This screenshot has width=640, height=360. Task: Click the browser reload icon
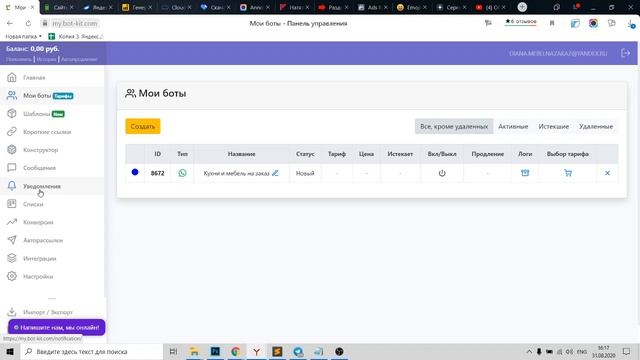point(28,23)
